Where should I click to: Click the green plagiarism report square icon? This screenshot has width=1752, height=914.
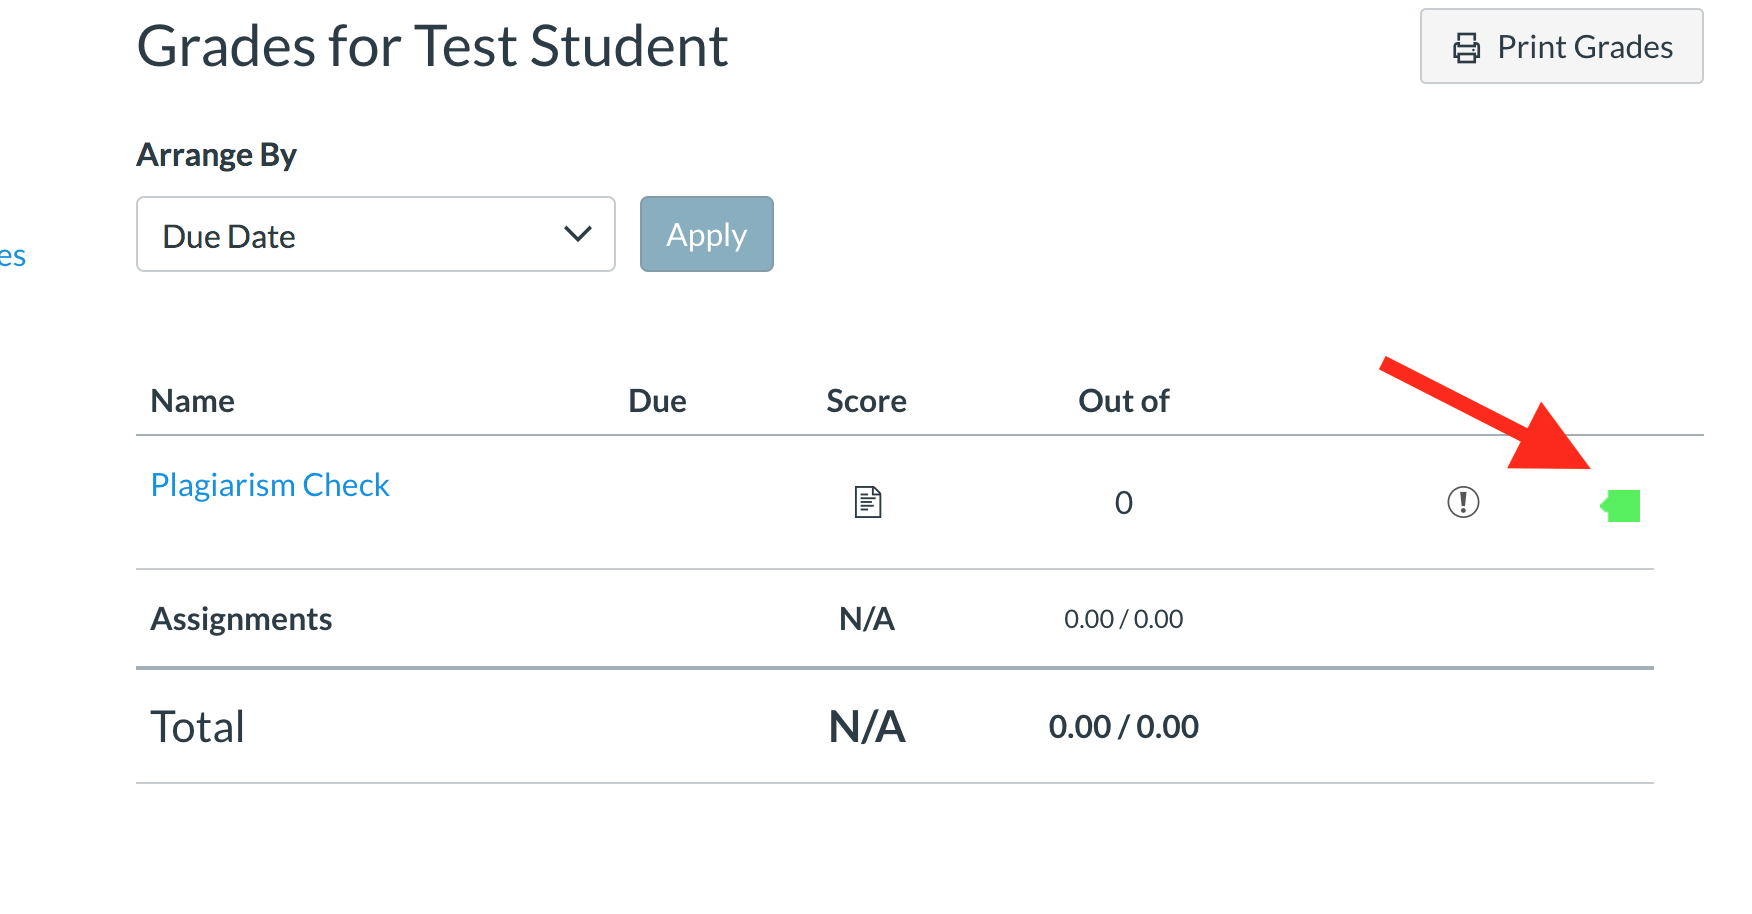pyautogui.click(x=1622, y=506)
